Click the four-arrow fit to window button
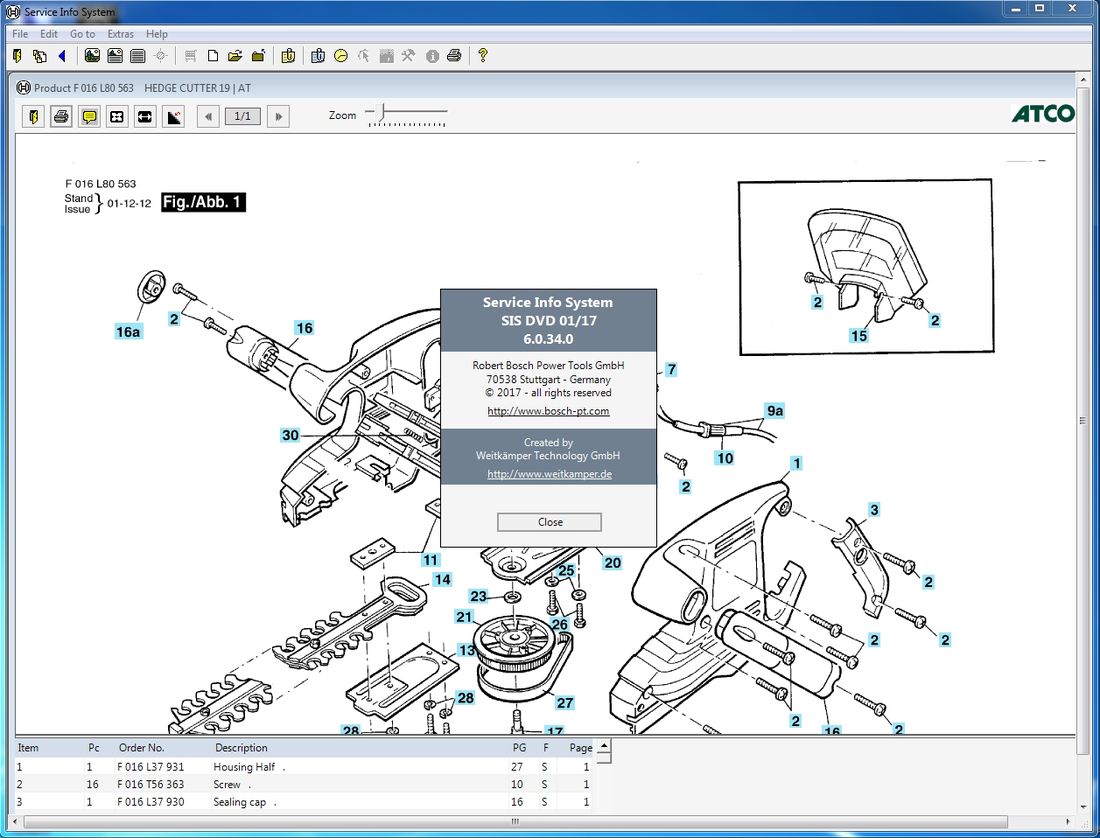The height and width of the screenshot is (838, 1100). (x=117, y=117)
